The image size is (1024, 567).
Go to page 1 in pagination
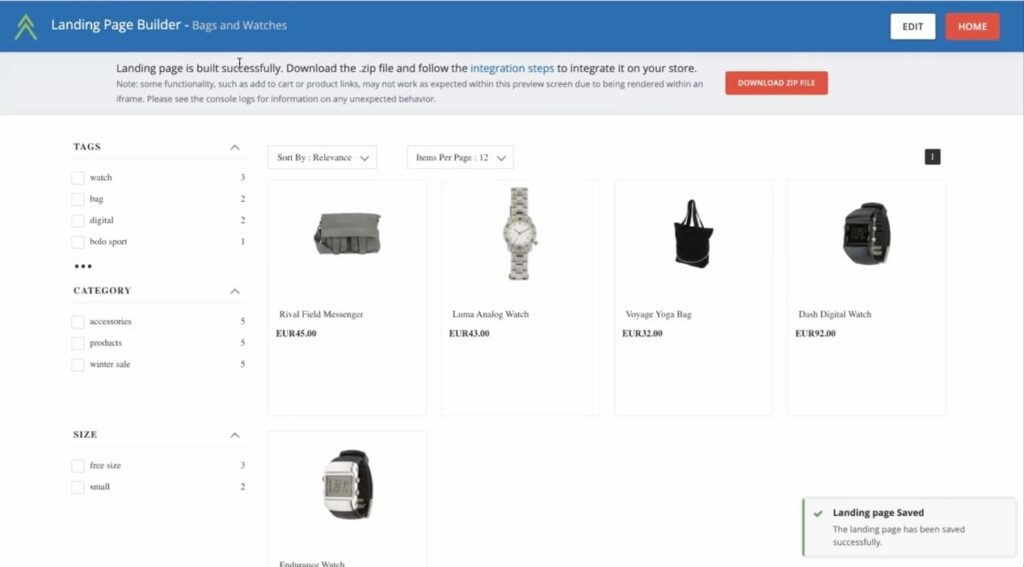[x=932, y=157]
